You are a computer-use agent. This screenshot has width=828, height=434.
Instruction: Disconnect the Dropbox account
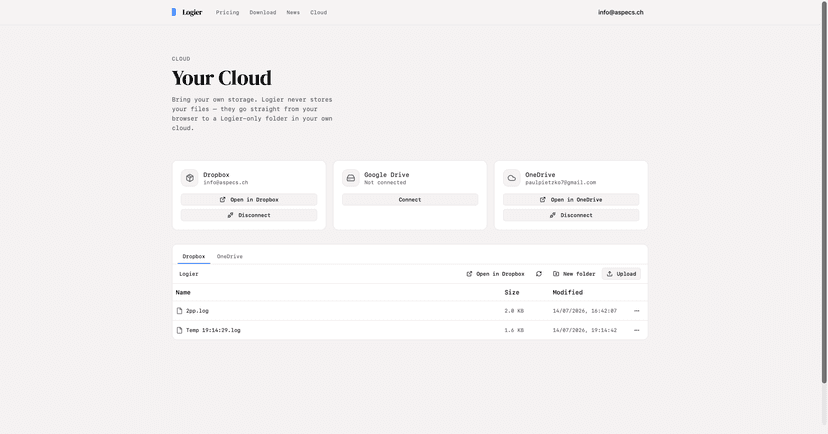(249, 215)
